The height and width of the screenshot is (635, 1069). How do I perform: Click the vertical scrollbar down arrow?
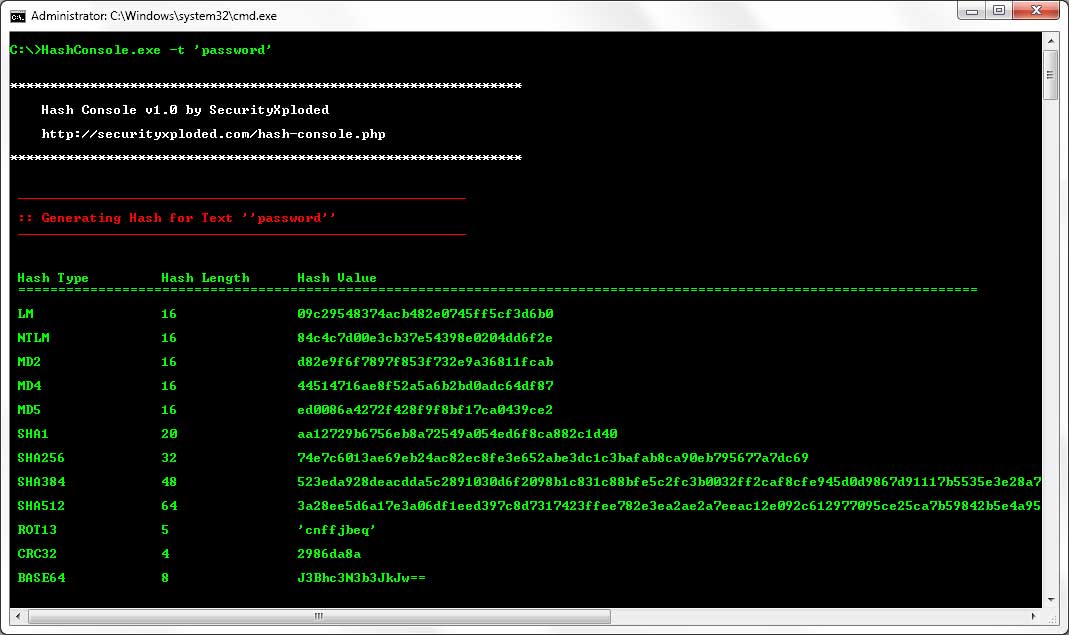point(1050,599)
